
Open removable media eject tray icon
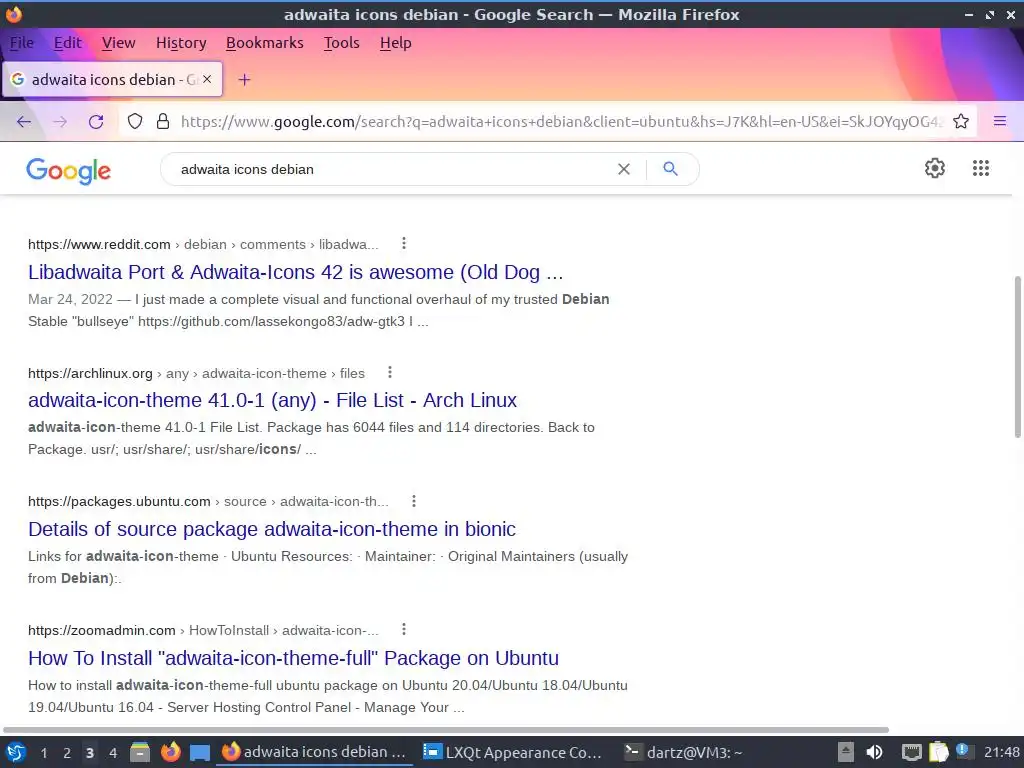click(x=846, y=752)
